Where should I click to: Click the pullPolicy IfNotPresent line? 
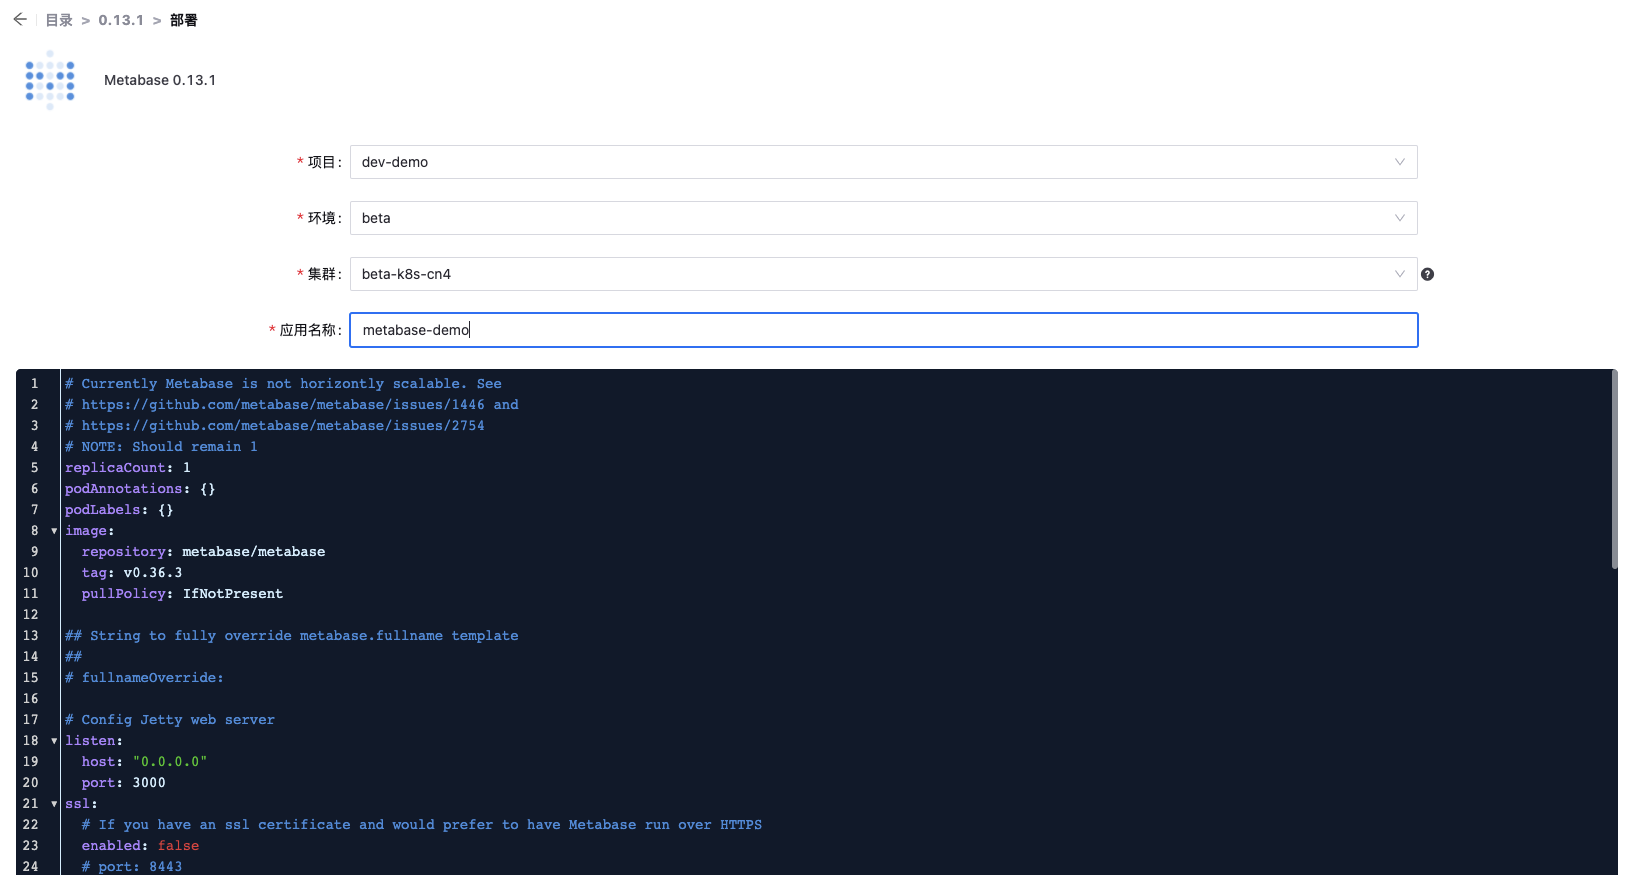pyautogui.click(x=182, y=594)
